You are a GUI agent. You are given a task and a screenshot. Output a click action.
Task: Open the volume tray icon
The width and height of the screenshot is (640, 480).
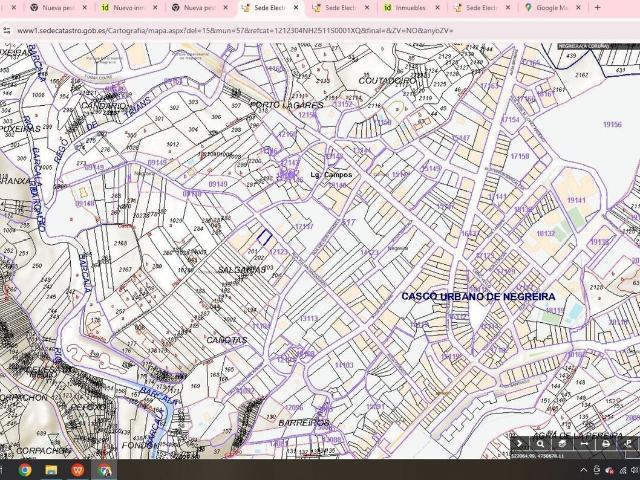click(636, 471)
